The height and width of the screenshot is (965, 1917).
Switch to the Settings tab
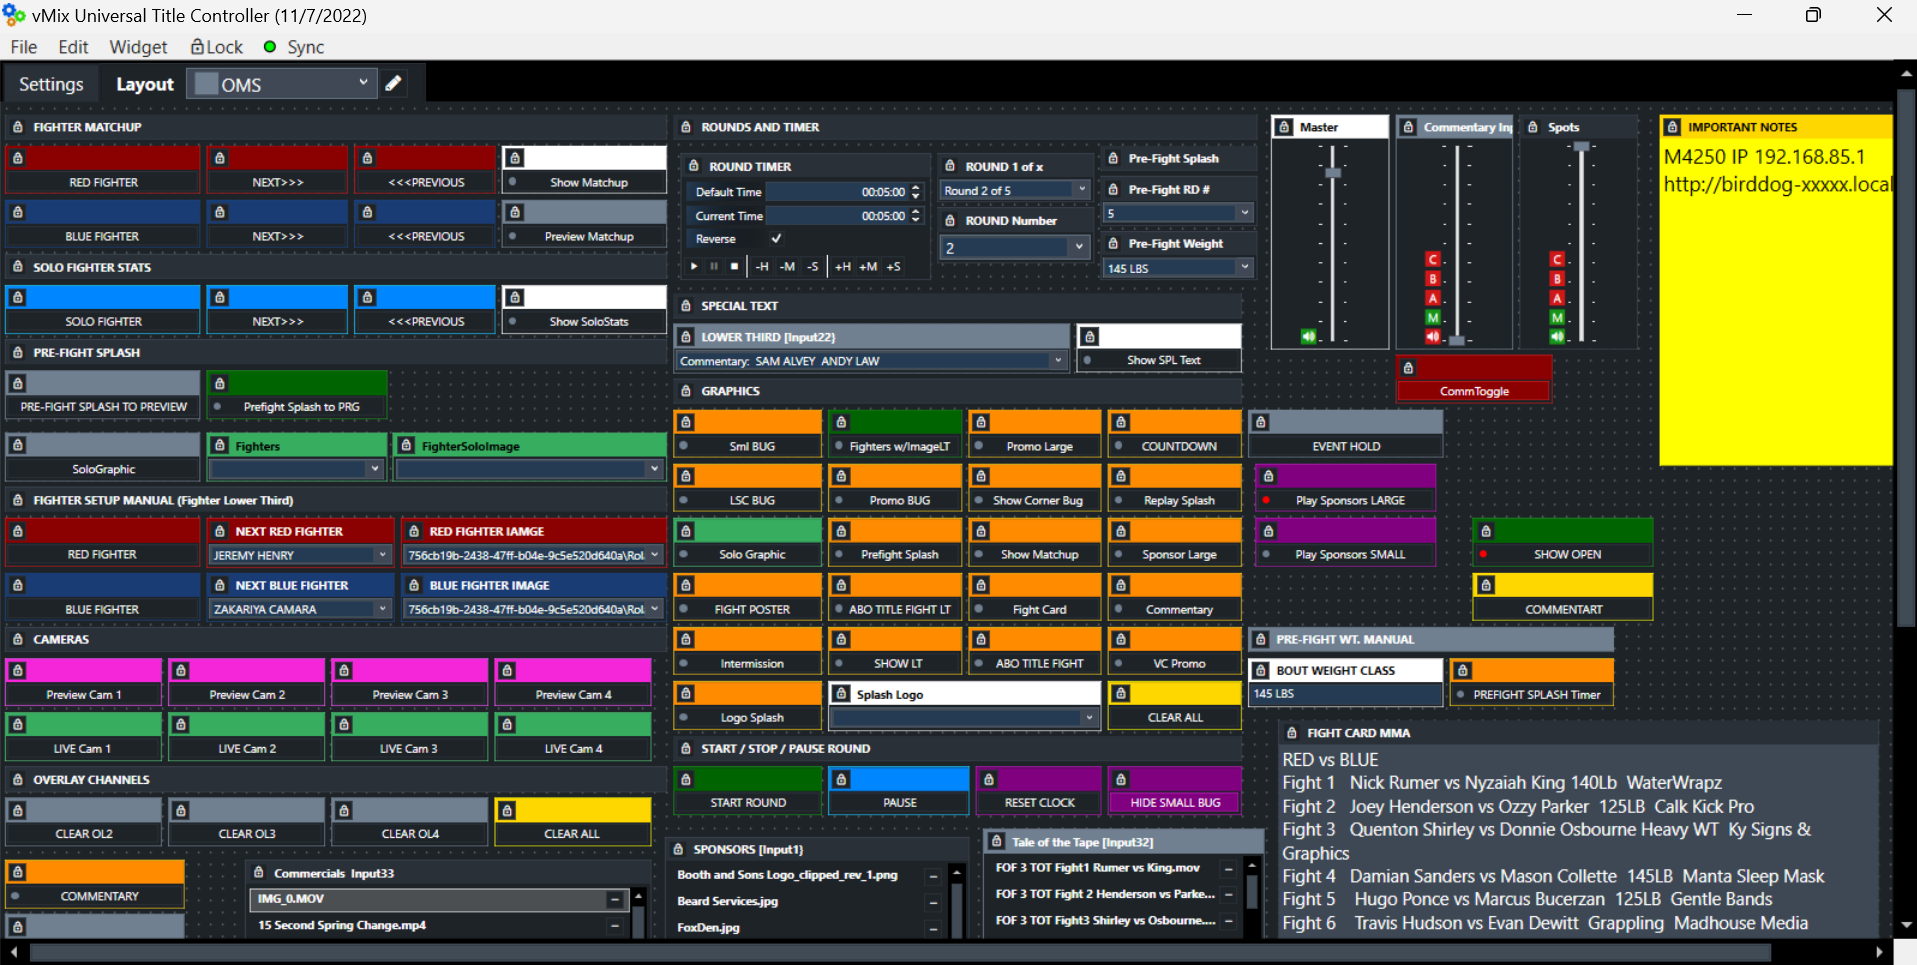tap(51, 85)
